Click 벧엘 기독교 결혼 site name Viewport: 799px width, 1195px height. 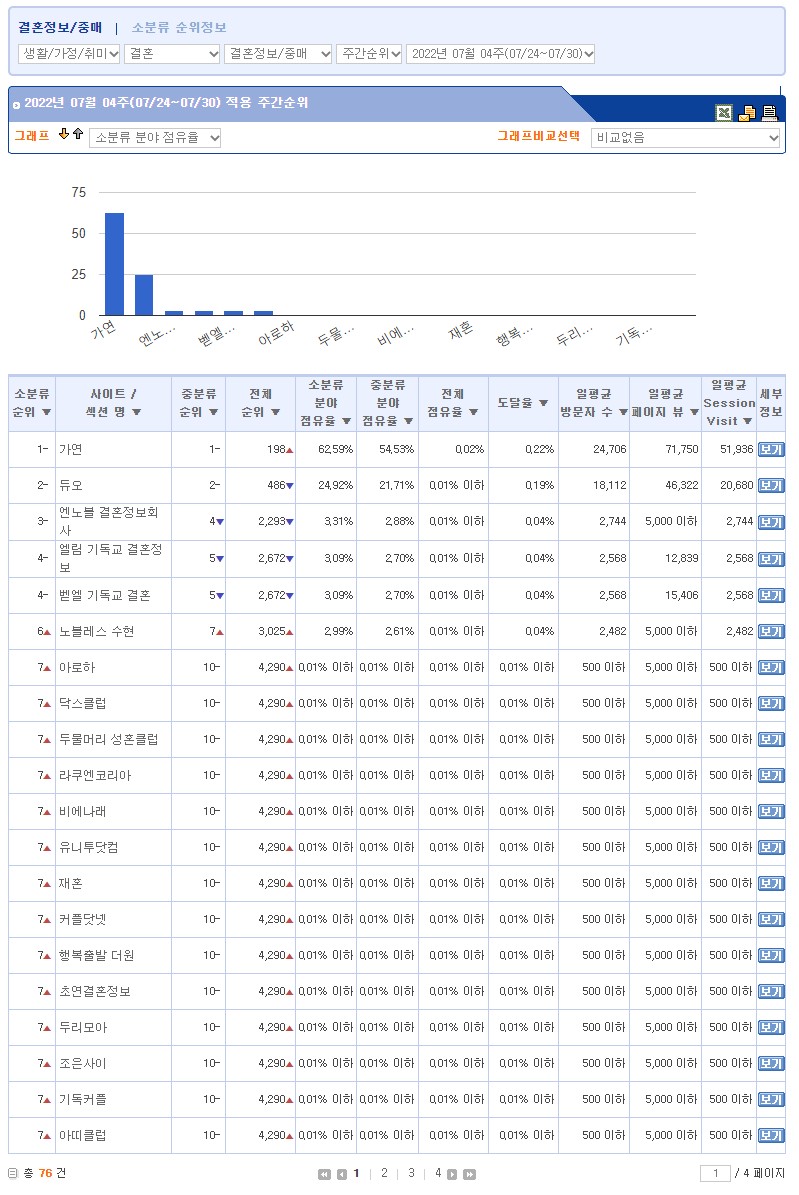tap(104, 595)
